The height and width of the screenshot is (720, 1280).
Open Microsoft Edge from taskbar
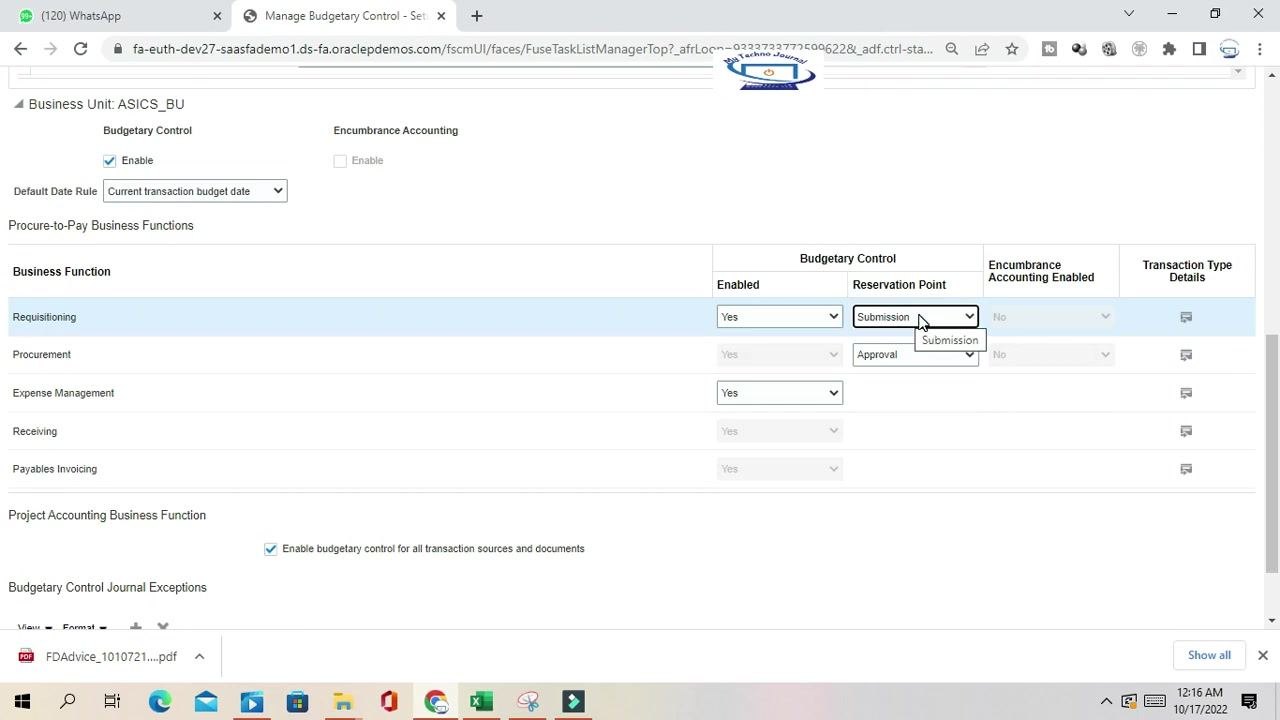[160, 701]
